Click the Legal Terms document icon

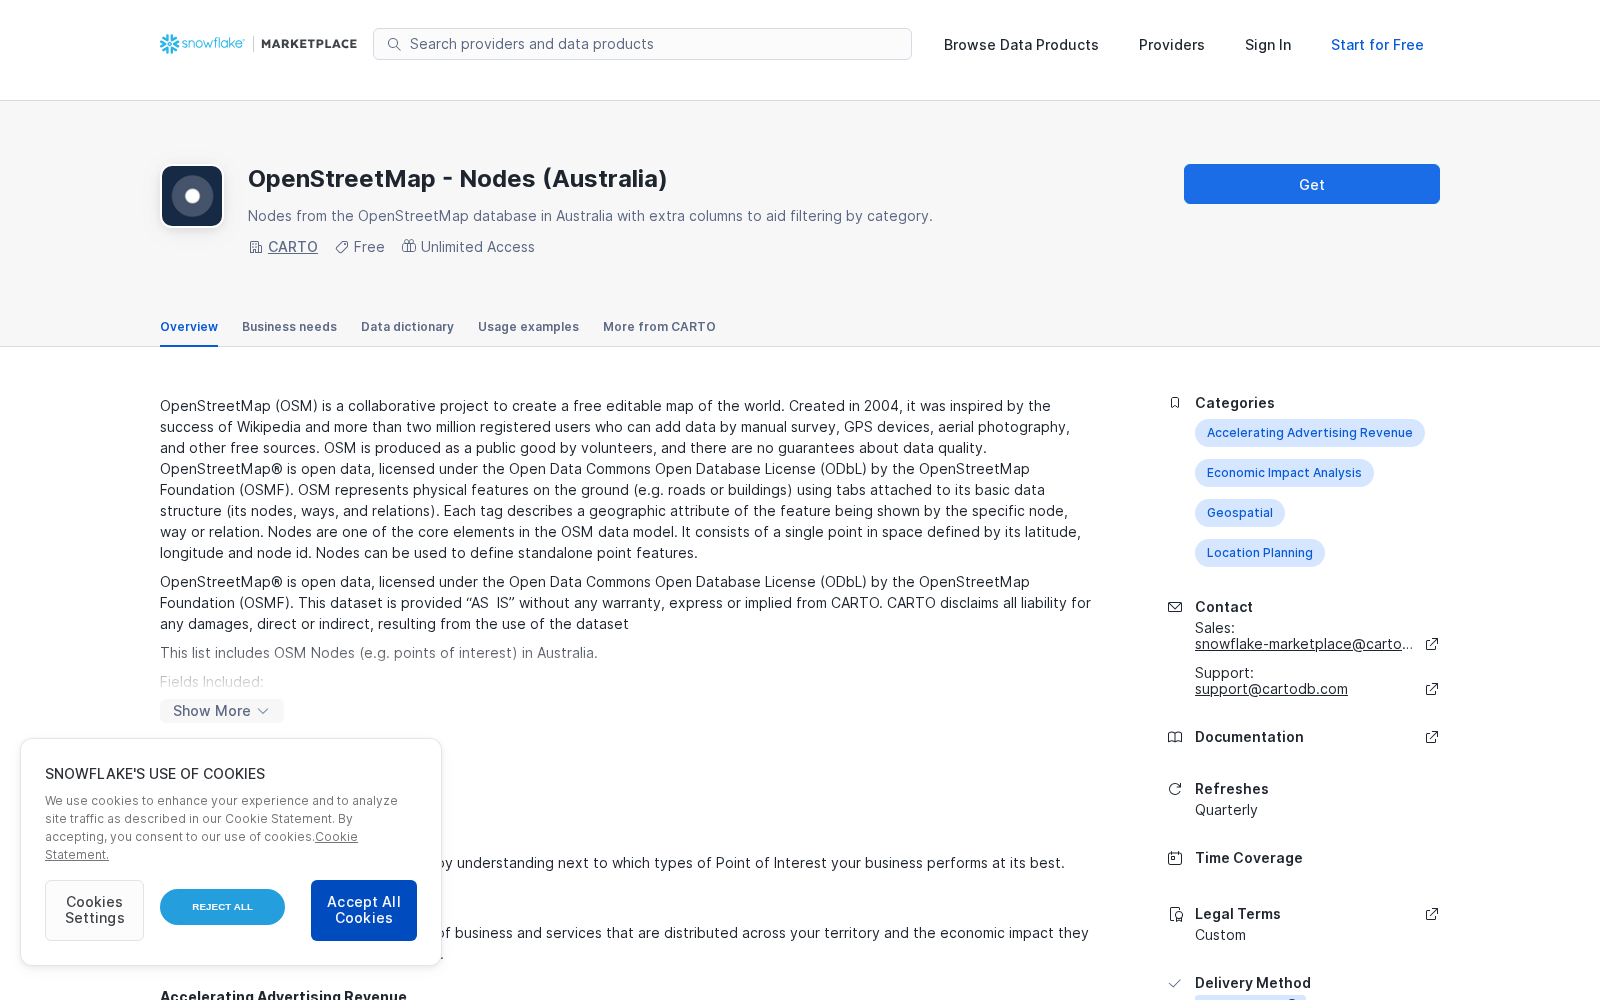click(1175, 914)
